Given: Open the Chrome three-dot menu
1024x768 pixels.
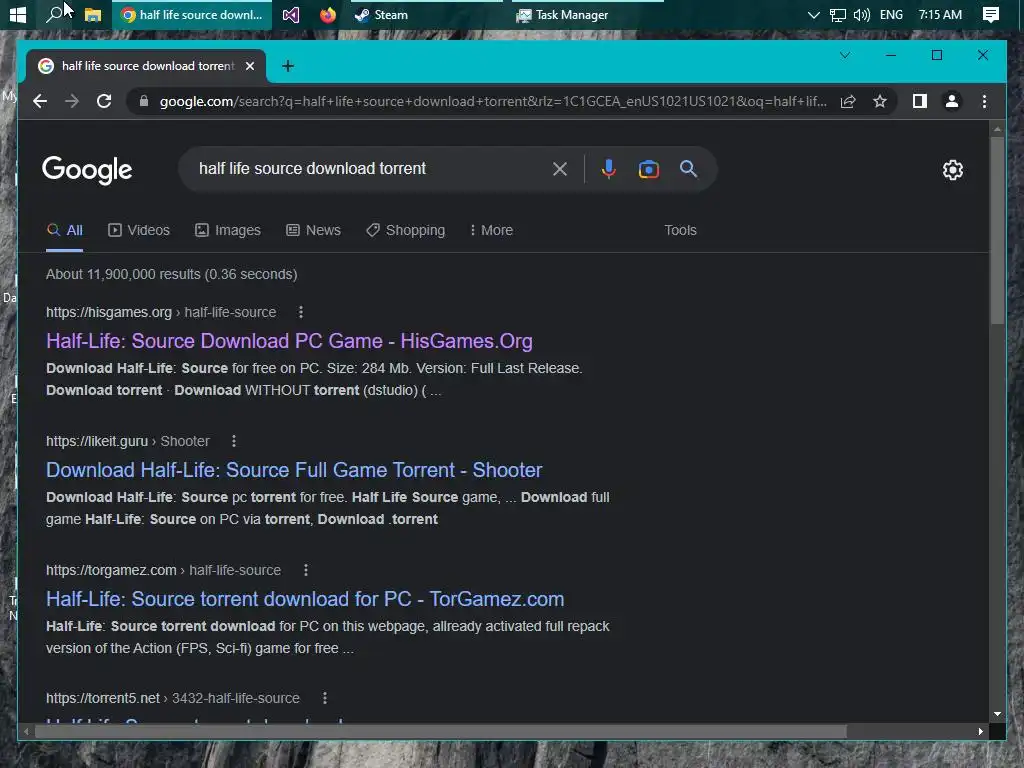Looking at the screenshot, I should click(x=984, y=101).
